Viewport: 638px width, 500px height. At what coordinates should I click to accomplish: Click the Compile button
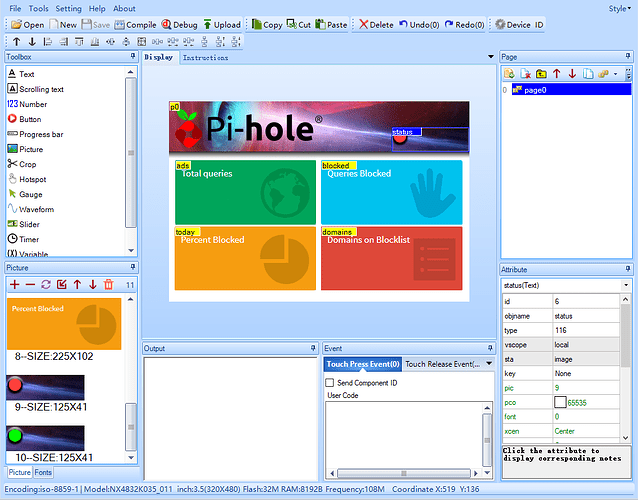click(x=135, y=25)
